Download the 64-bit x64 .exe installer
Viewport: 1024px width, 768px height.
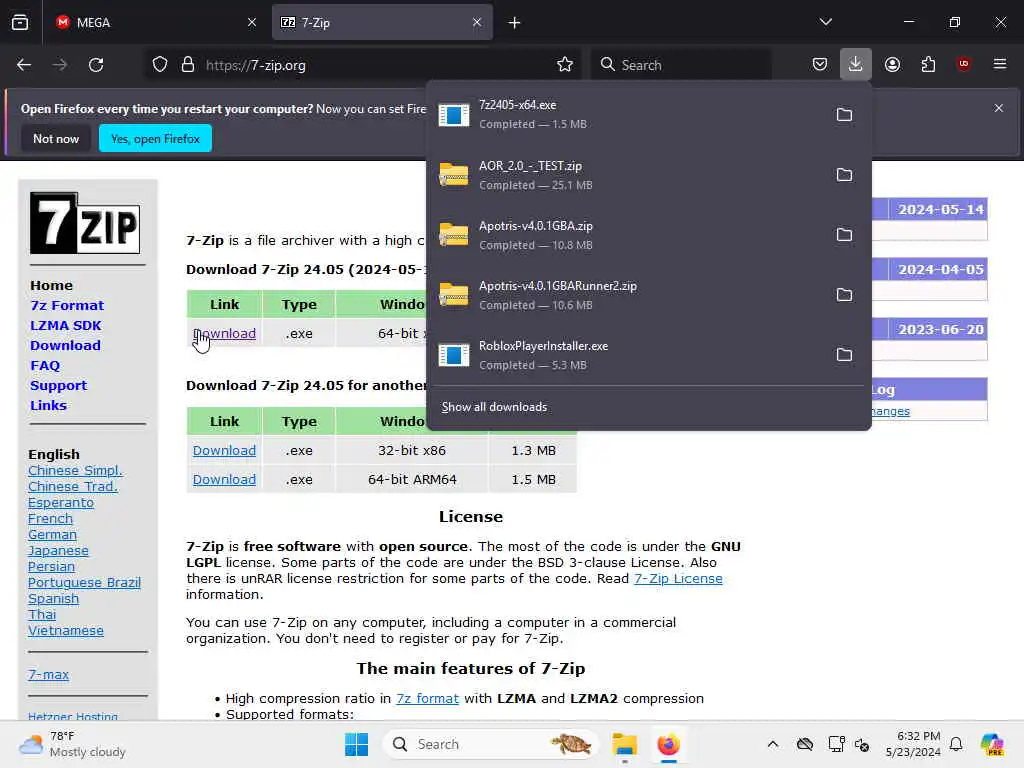(x=224, y=334)
